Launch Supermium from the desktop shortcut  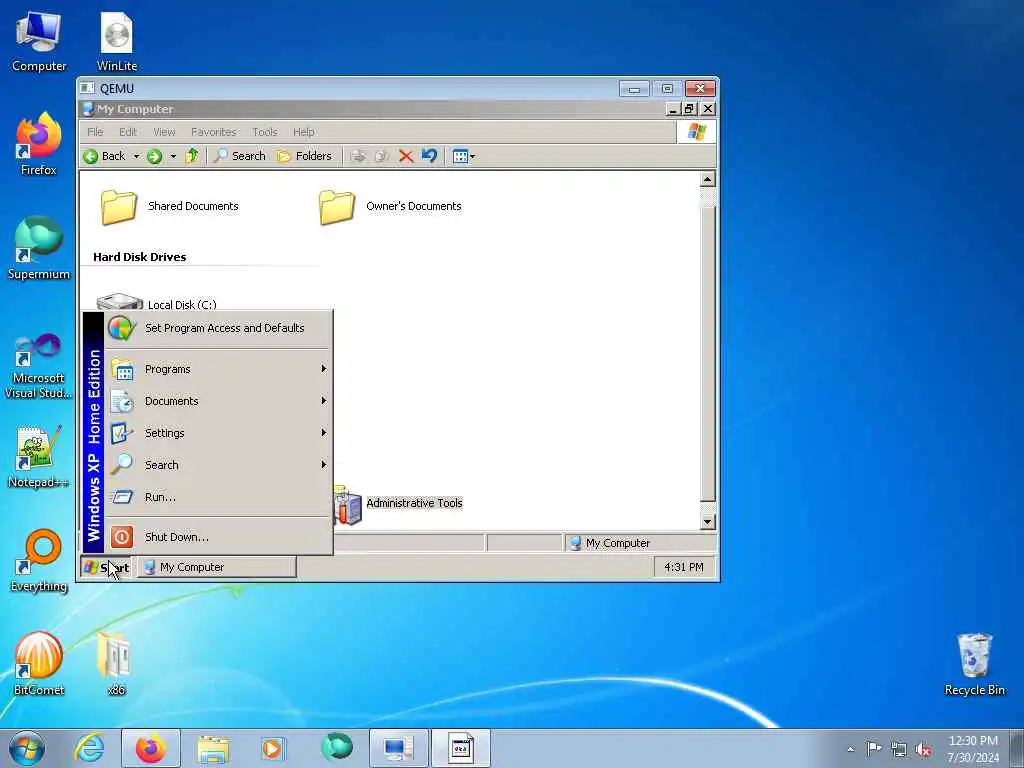click(x=39, y=248)
